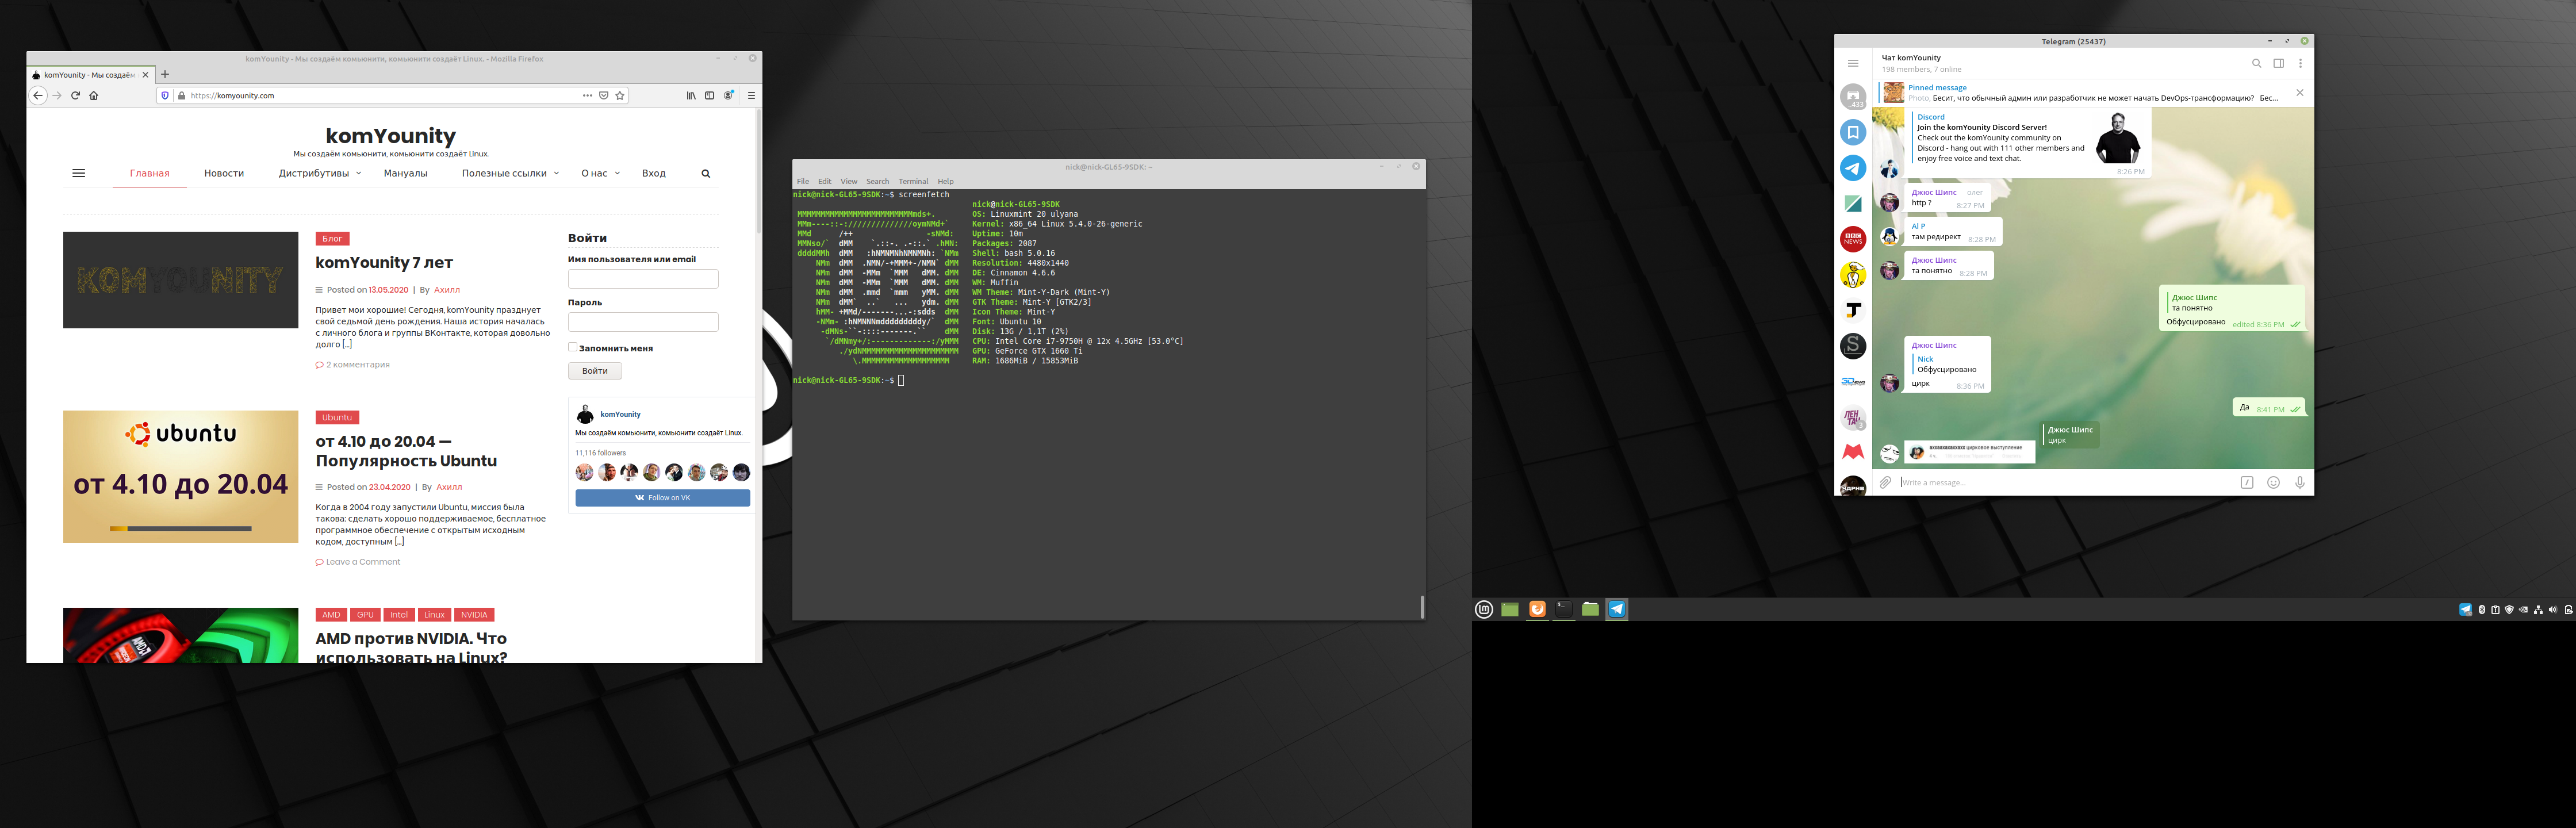Reload the komYounity page in Firefox
2576x828 pixels.
(x=75, y=96)
